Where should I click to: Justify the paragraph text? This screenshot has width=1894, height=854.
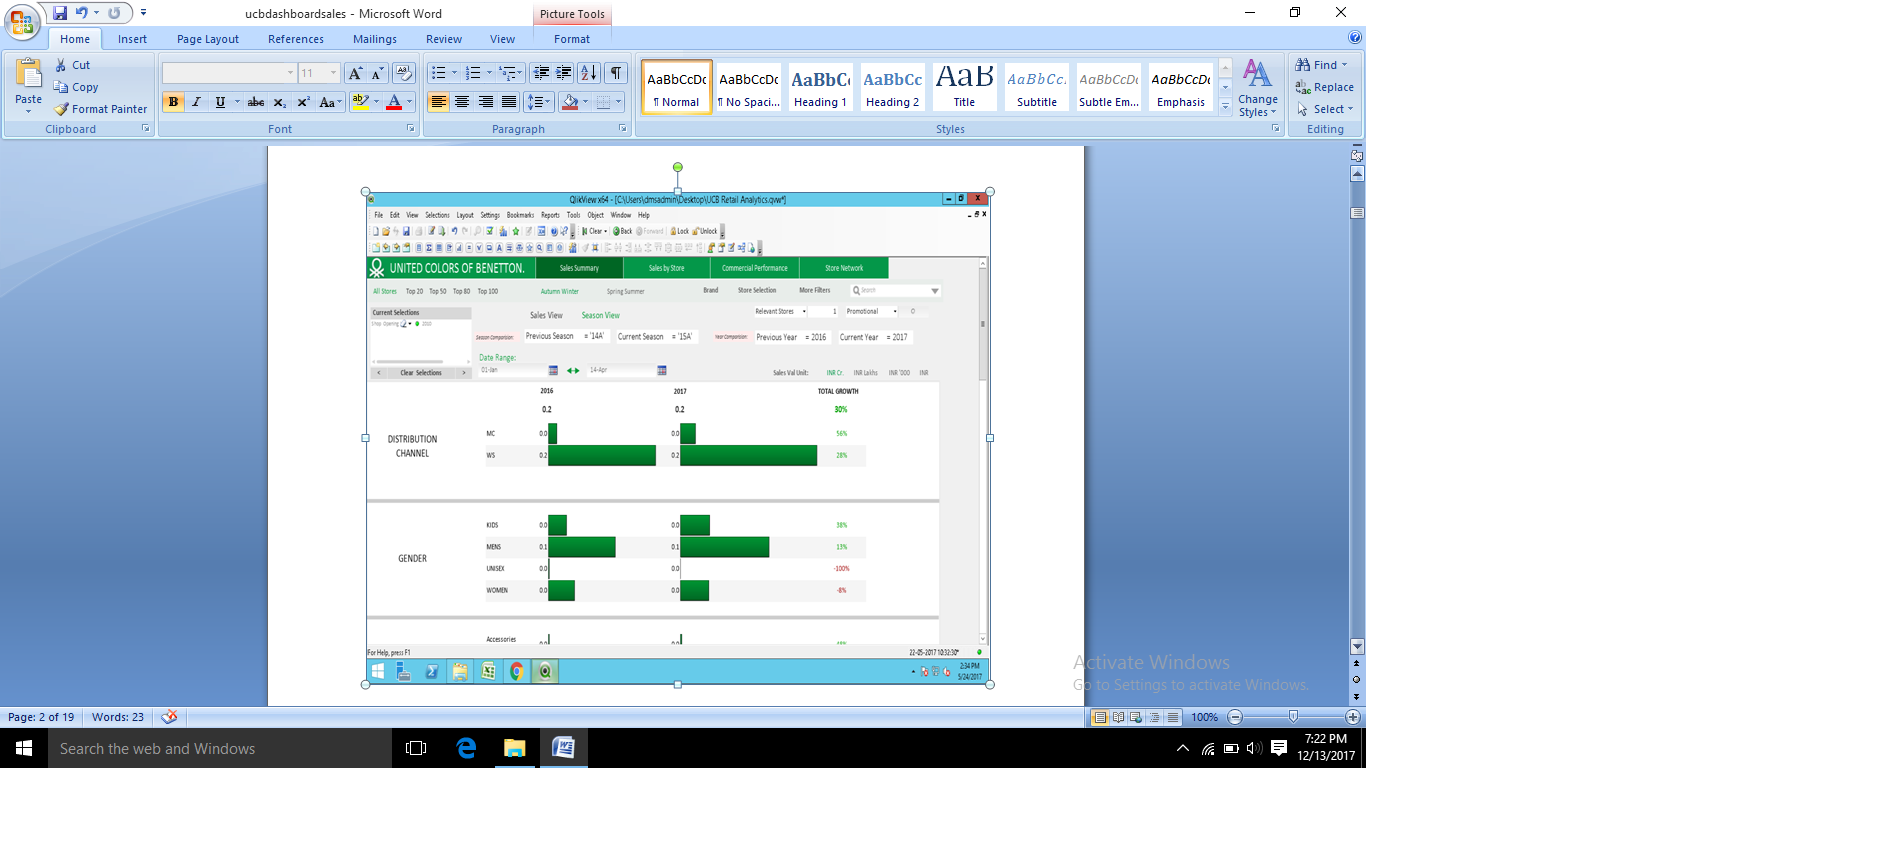point(509,102)
